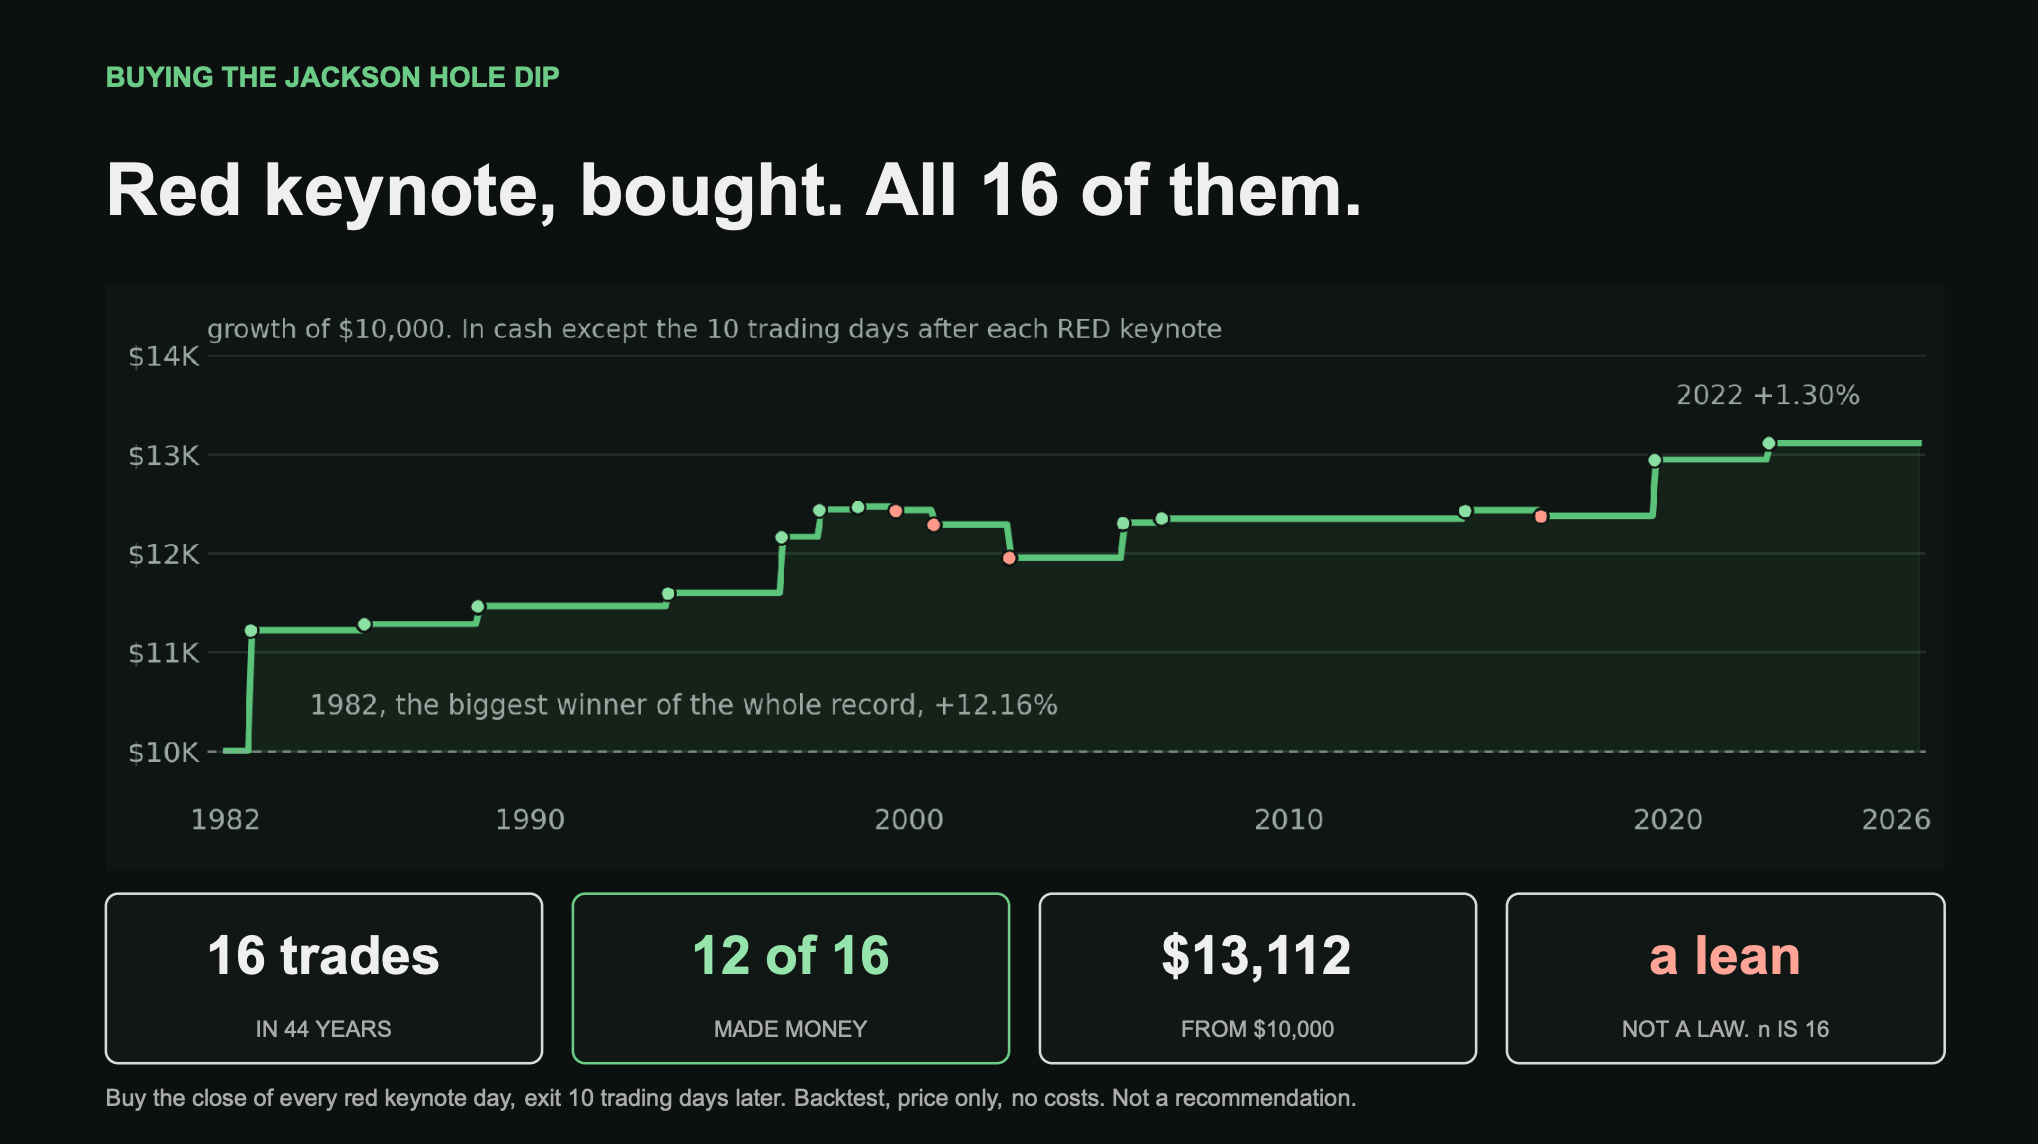Click the 2026 x-axis label
Screen dimensions: 2038x1144
[x=1895, y=820]
